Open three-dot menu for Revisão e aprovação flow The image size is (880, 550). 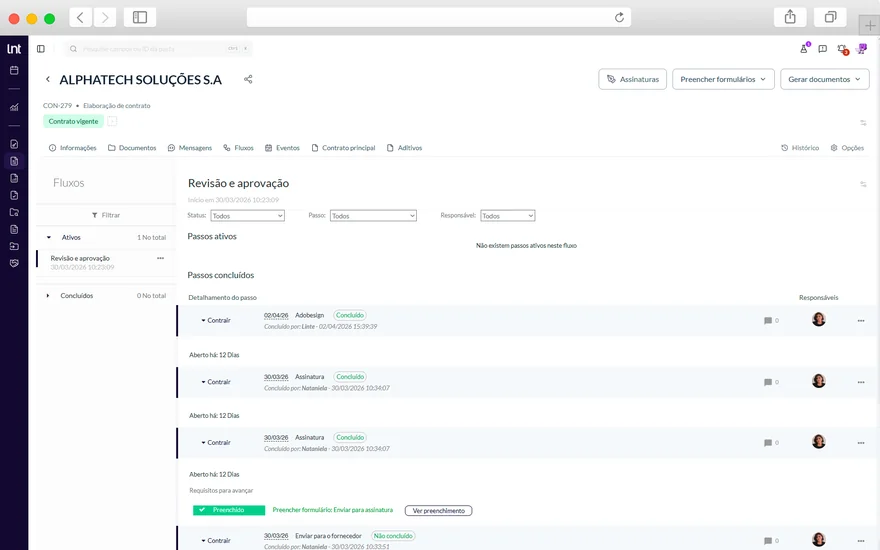coord(161,258)
